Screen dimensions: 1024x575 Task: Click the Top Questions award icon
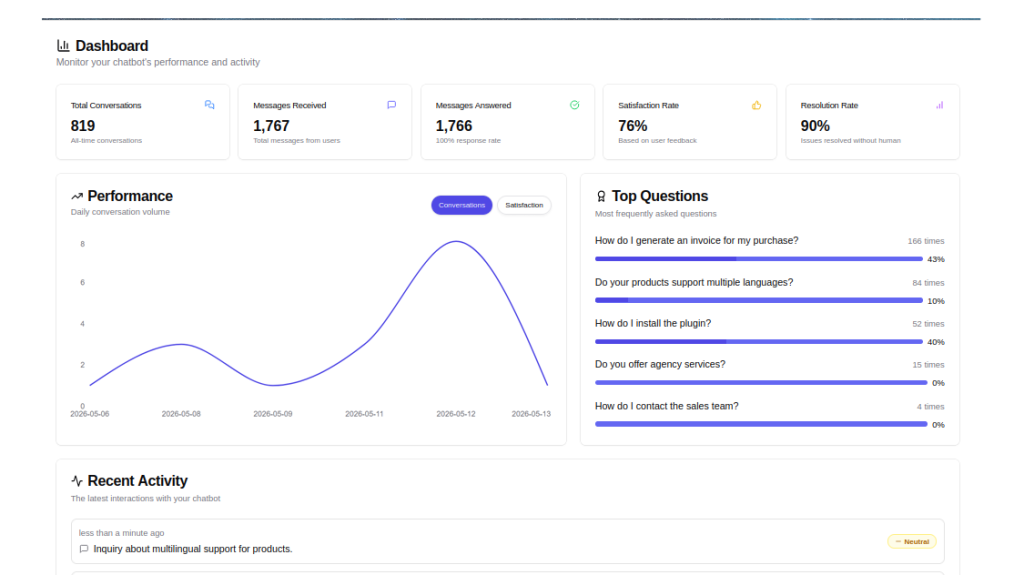[601, 196]
